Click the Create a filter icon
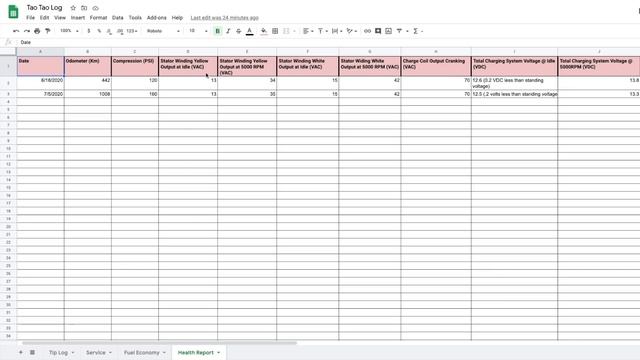Screen dimensions: 640x360 point(399,31)
